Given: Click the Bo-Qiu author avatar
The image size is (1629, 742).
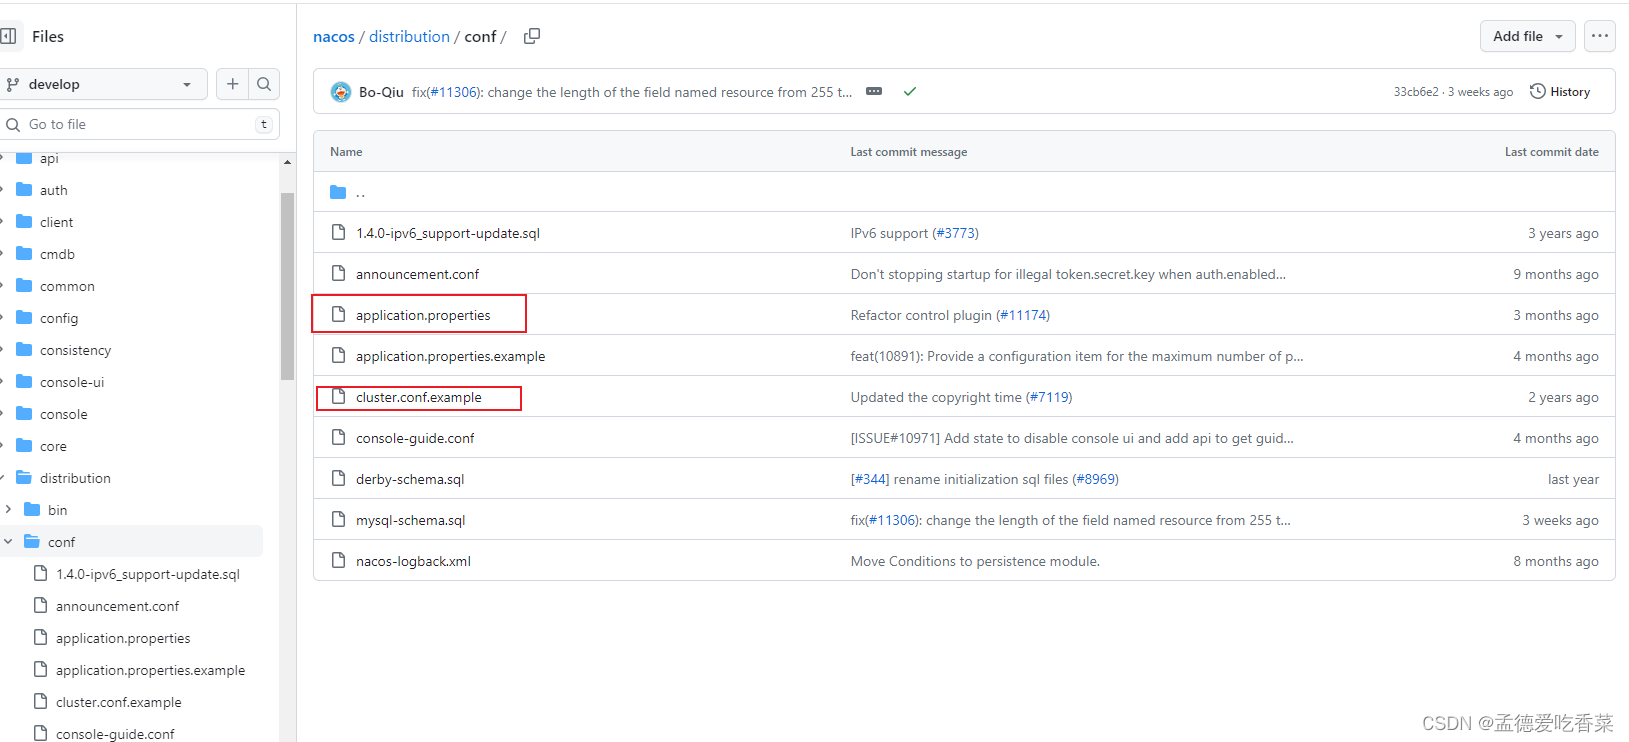Looking at the screenshot, I should (341, 92).
